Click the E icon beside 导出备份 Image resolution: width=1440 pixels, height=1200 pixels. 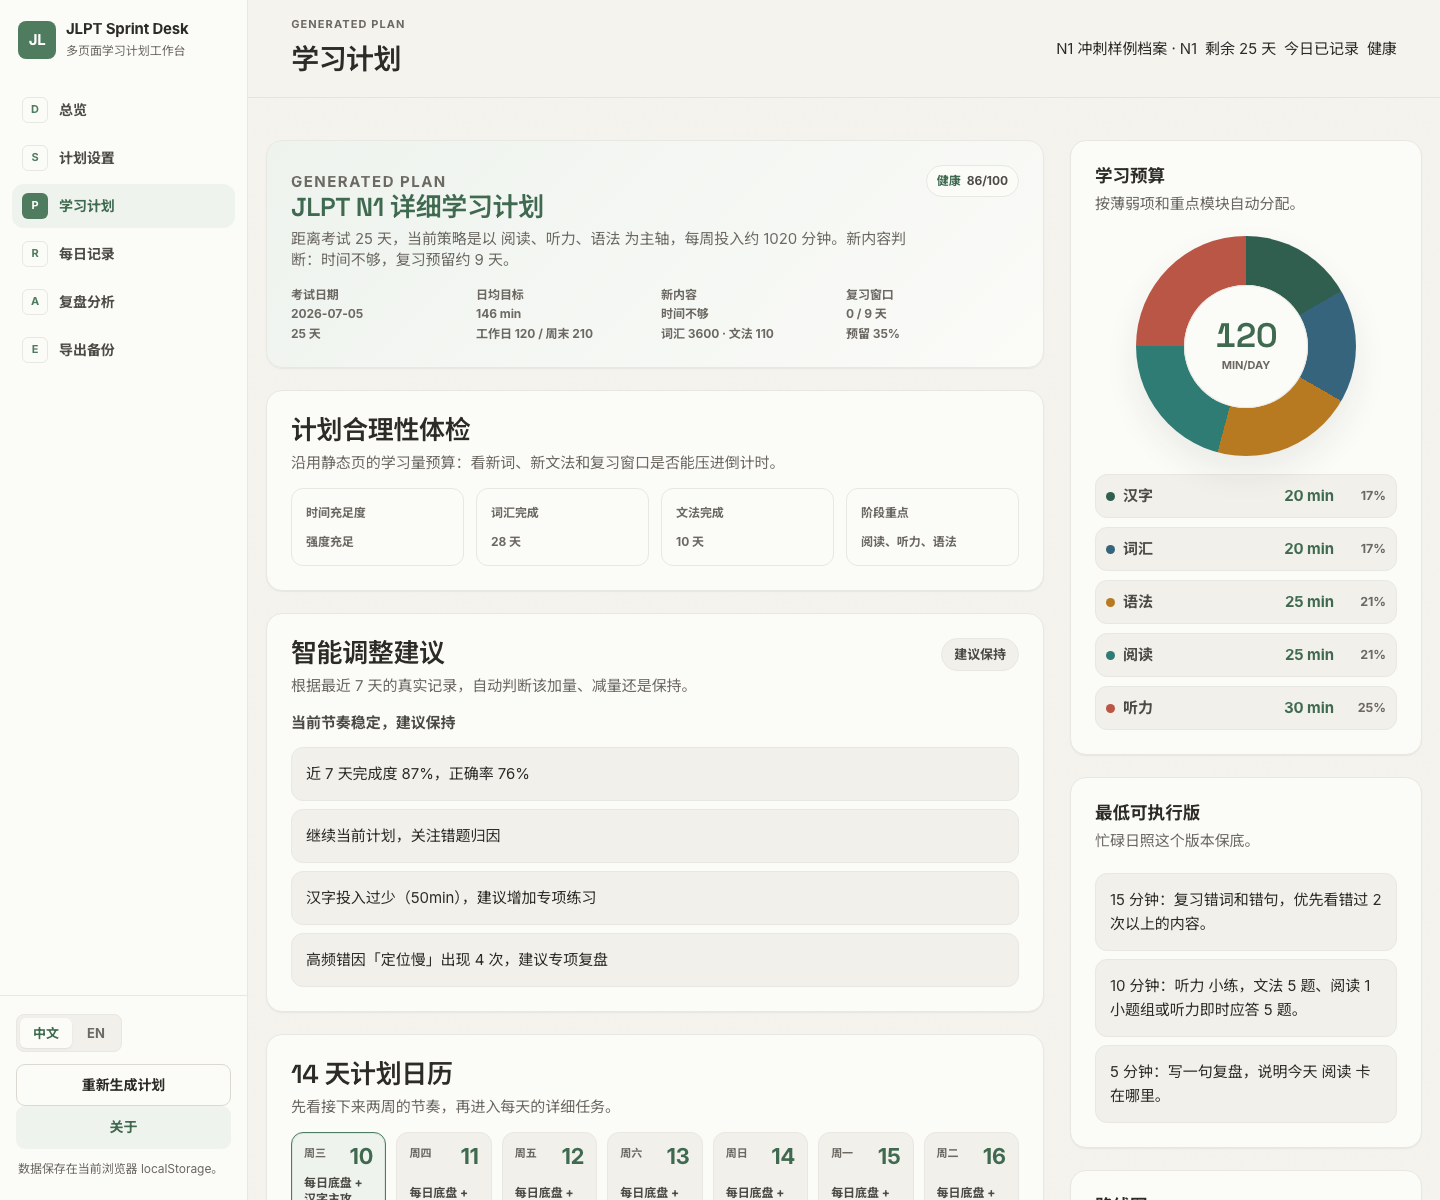35,350
